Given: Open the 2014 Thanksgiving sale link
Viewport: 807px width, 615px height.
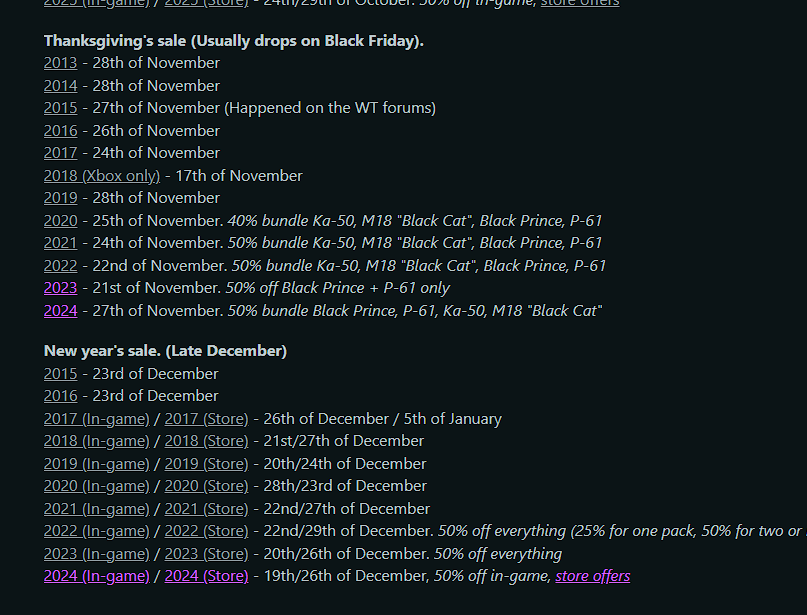Looking at the screenshot, I should tap(60, 86).
